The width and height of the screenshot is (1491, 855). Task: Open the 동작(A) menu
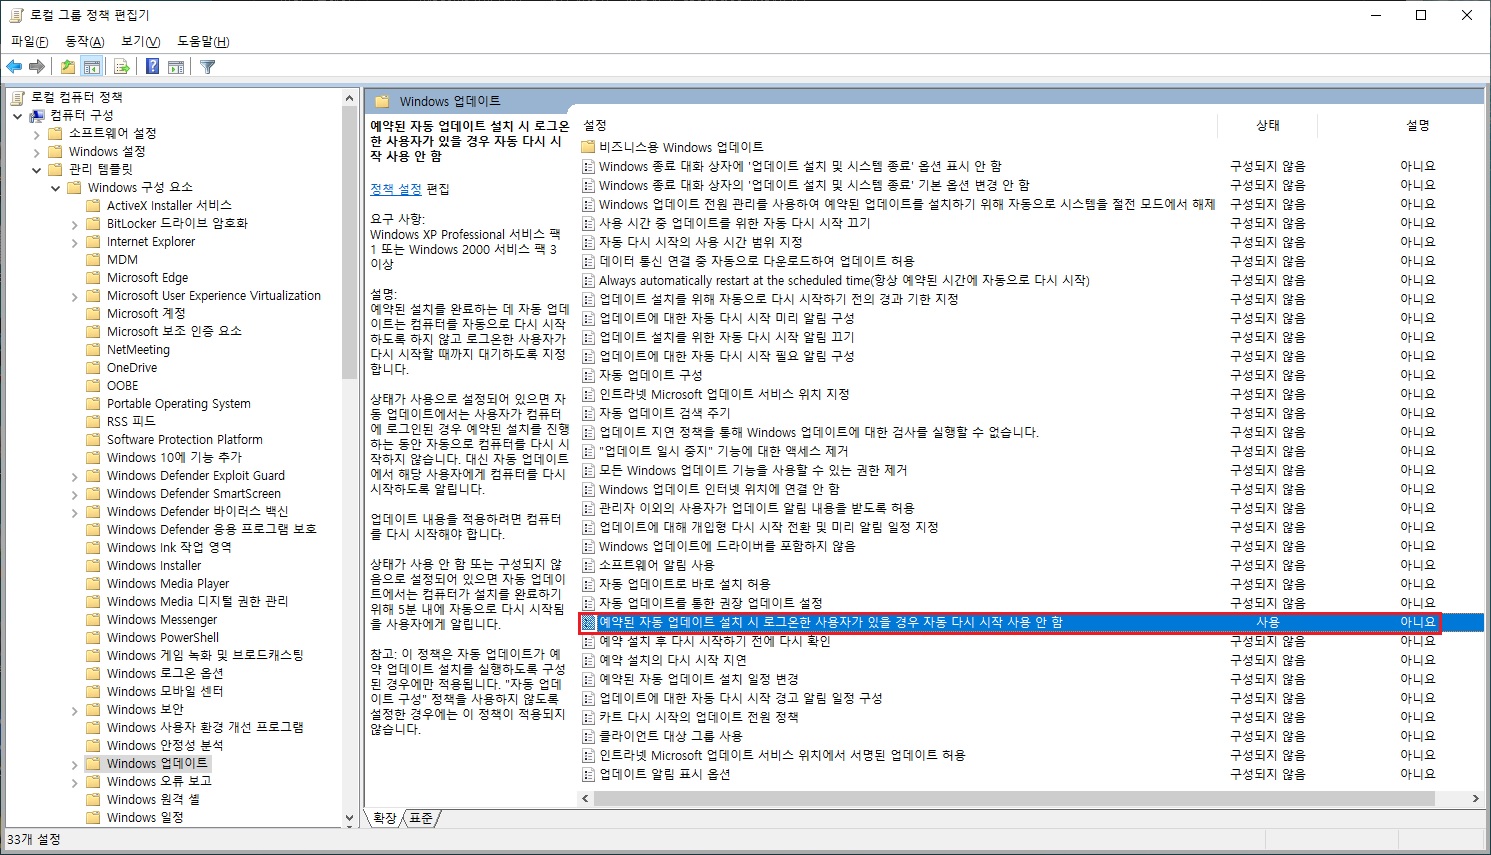tap(84, 41)
